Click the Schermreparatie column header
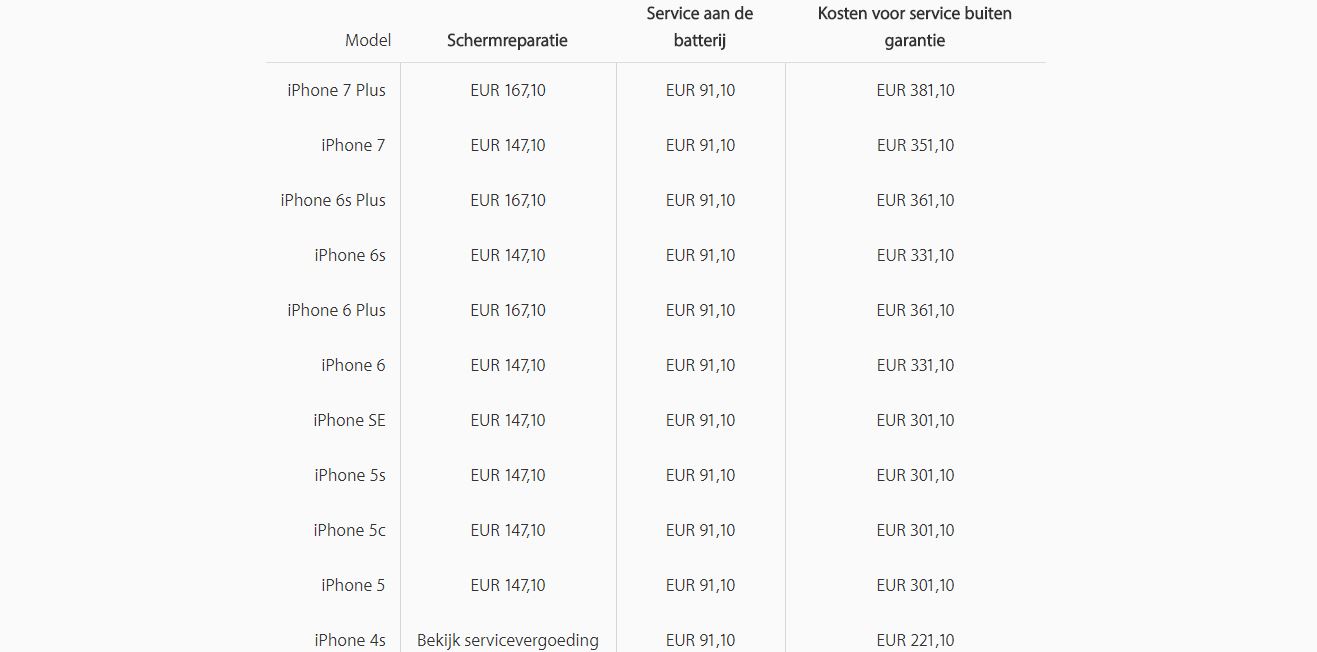This screenshot has height=652, width=1317. tap(507, 41)
